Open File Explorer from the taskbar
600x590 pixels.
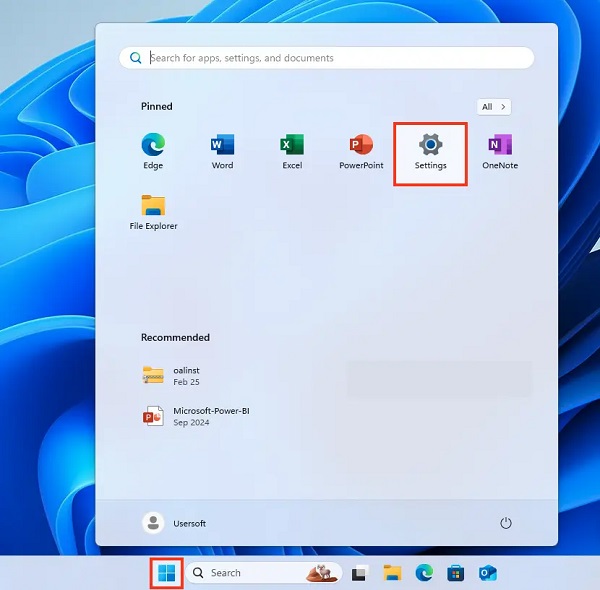392,573
